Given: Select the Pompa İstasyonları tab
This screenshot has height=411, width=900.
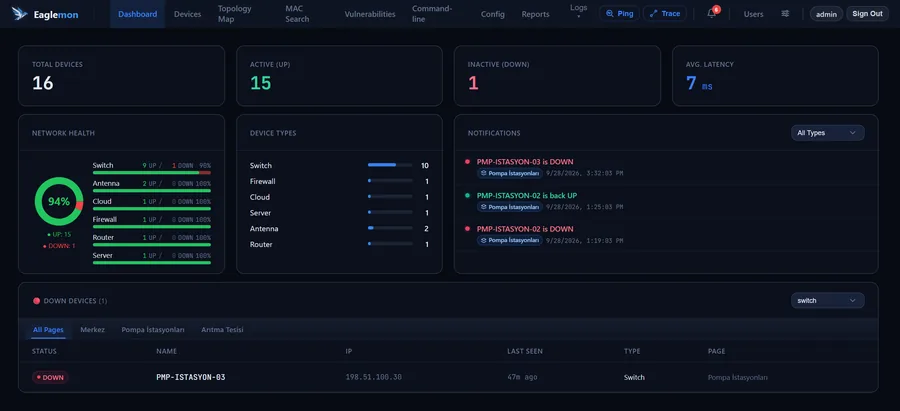Looking at the screenshot, I should (153, 330).
